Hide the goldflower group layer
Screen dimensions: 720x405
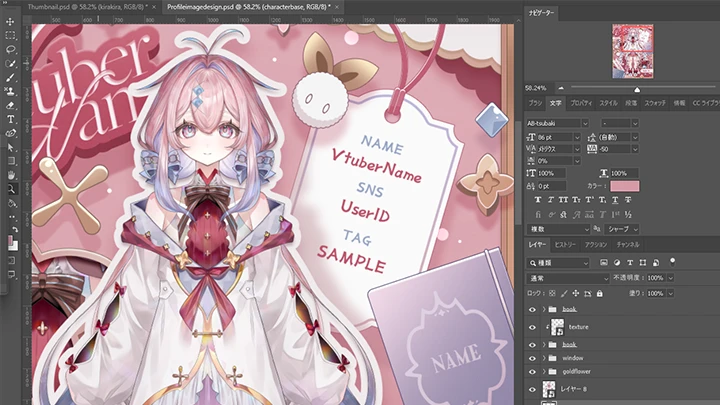tap(532, 372)
